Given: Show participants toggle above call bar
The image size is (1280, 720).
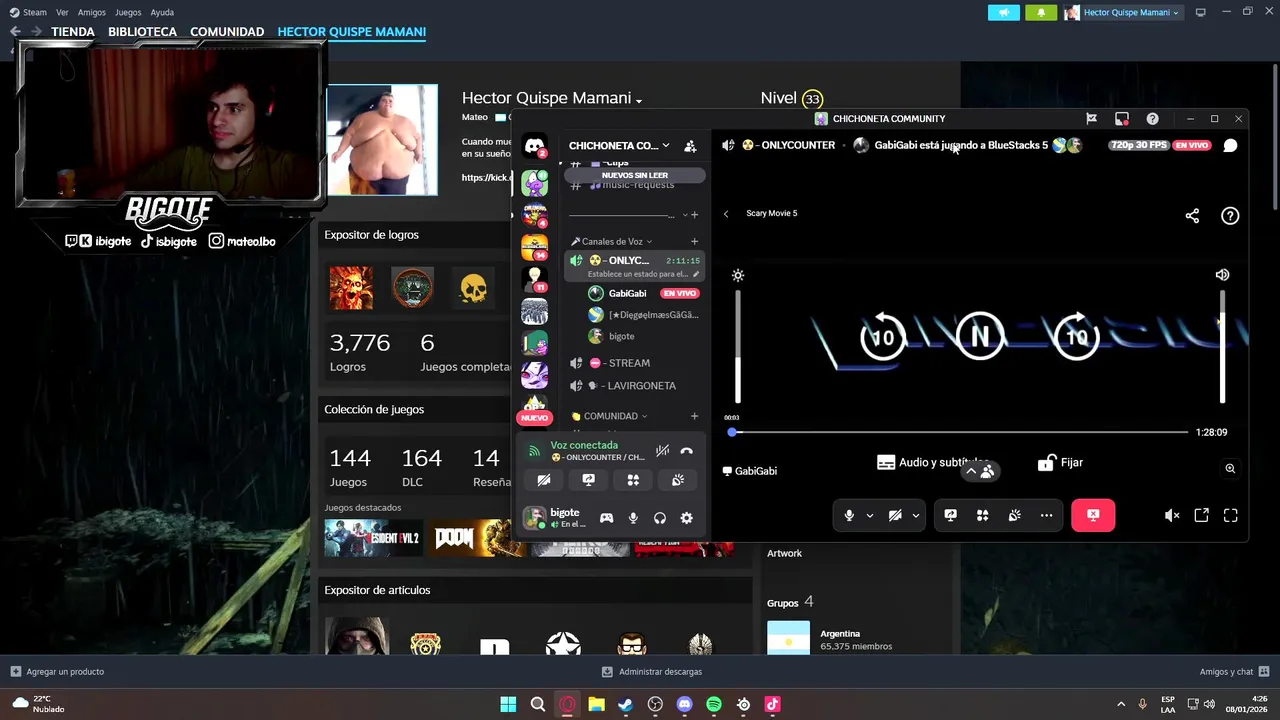Looking at the screenshot, I should click(979, 471).
